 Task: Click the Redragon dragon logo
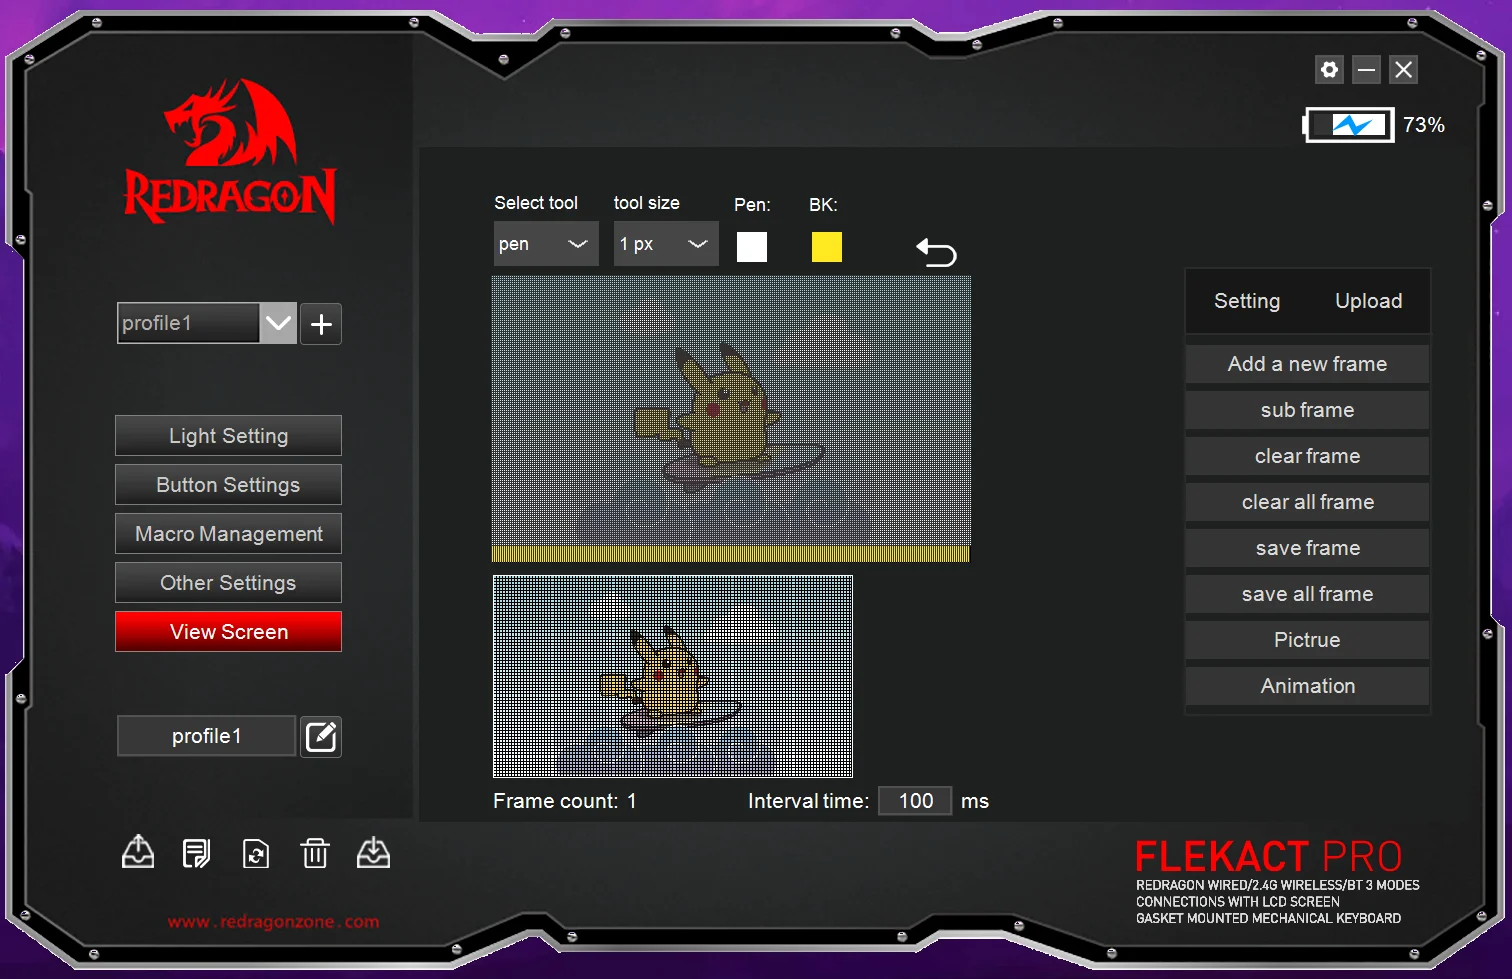point(230,151)
